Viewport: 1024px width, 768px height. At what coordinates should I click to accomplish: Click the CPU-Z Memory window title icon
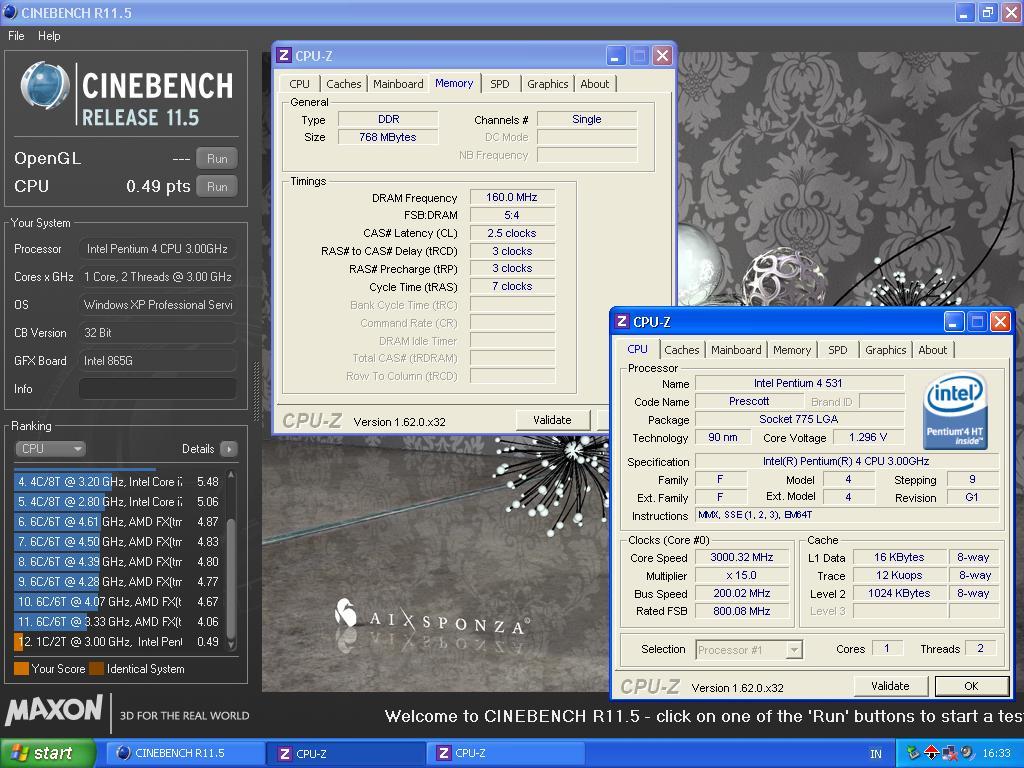click(284, 56)
